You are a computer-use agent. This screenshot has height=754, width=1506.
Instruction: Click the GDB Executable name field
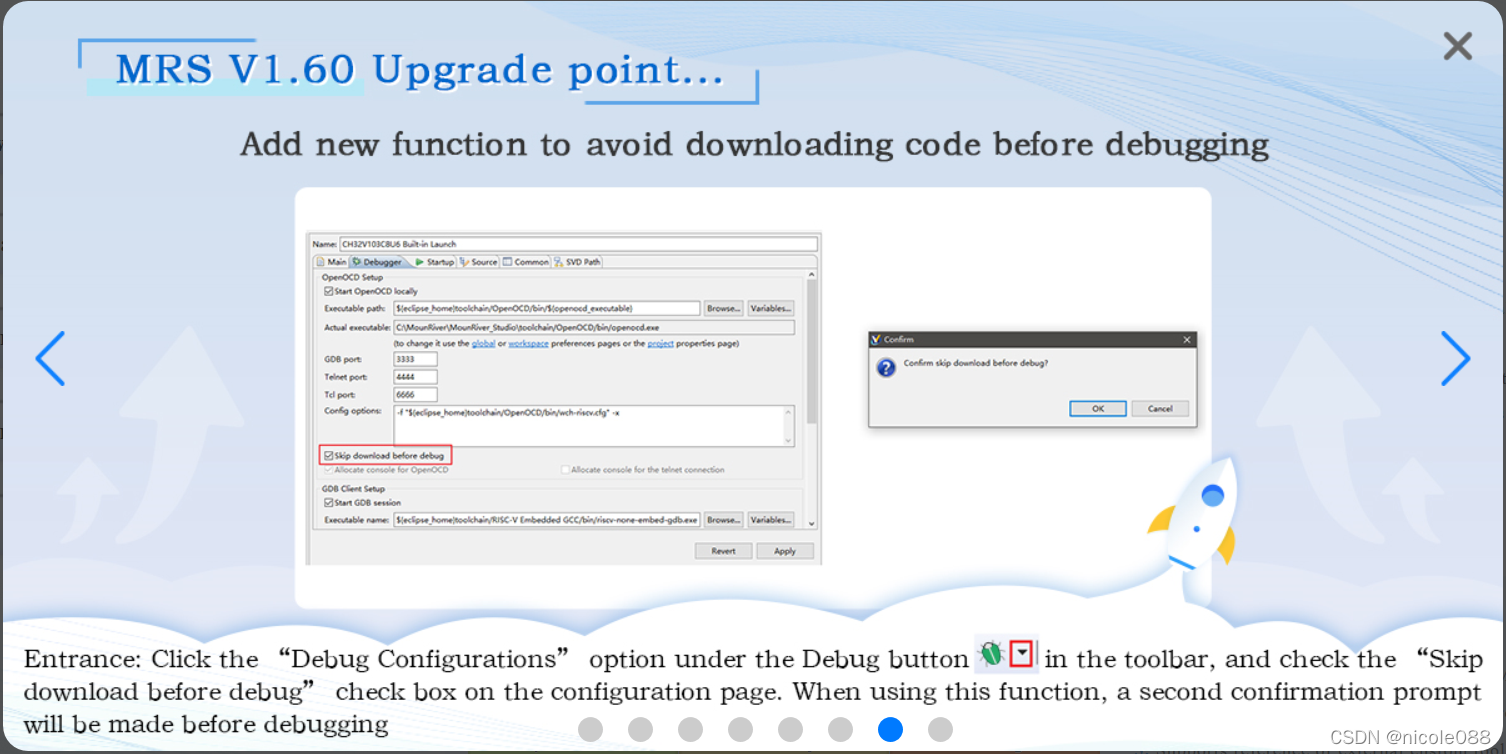(546, 520)
